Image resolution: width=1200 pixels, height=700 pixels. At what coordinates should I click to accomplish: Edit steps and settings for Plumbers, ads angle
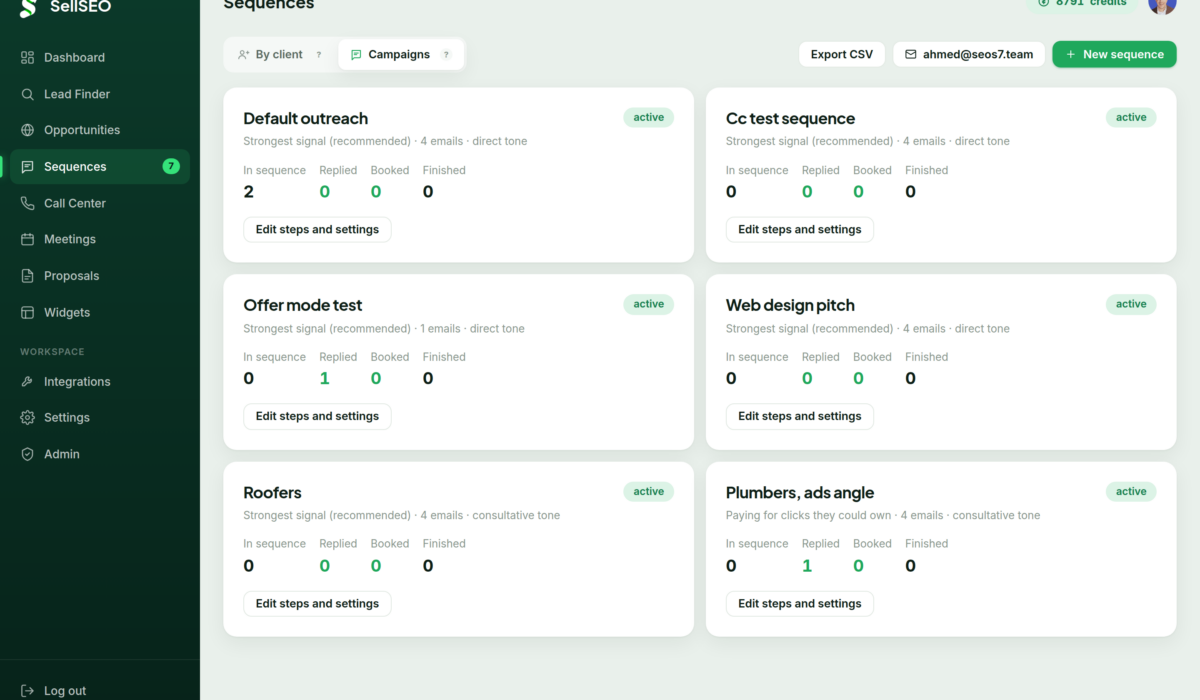tap(800, 604)
